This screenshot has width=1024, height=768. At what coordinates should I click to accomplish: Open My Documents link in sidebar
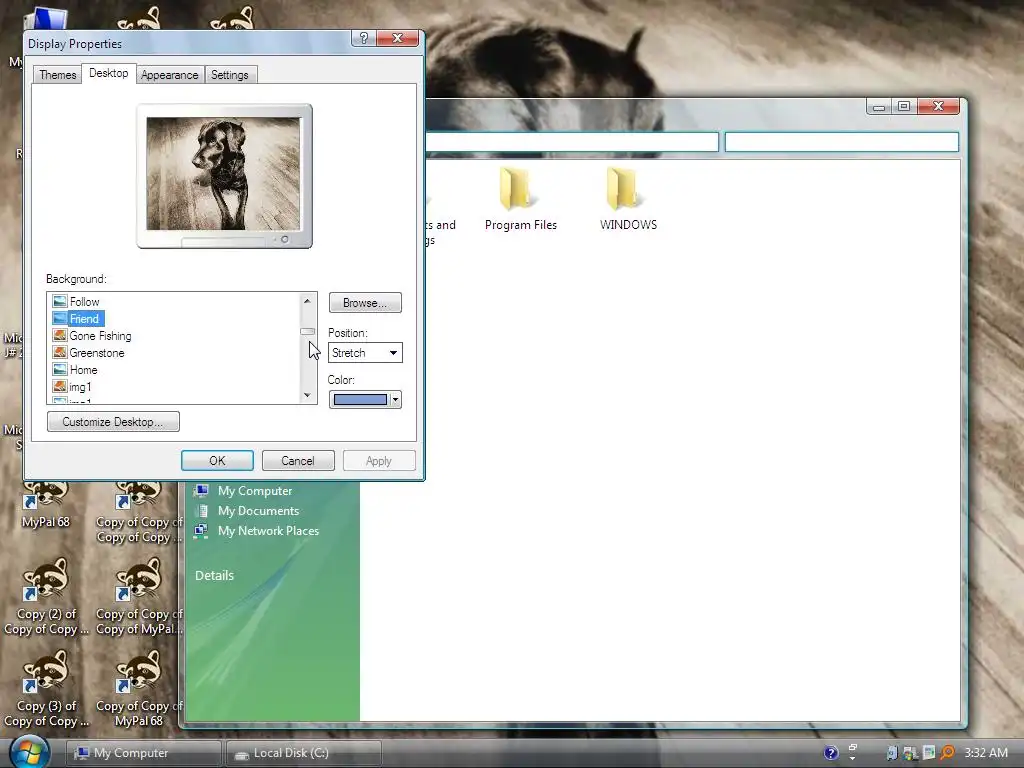(259, 511)
